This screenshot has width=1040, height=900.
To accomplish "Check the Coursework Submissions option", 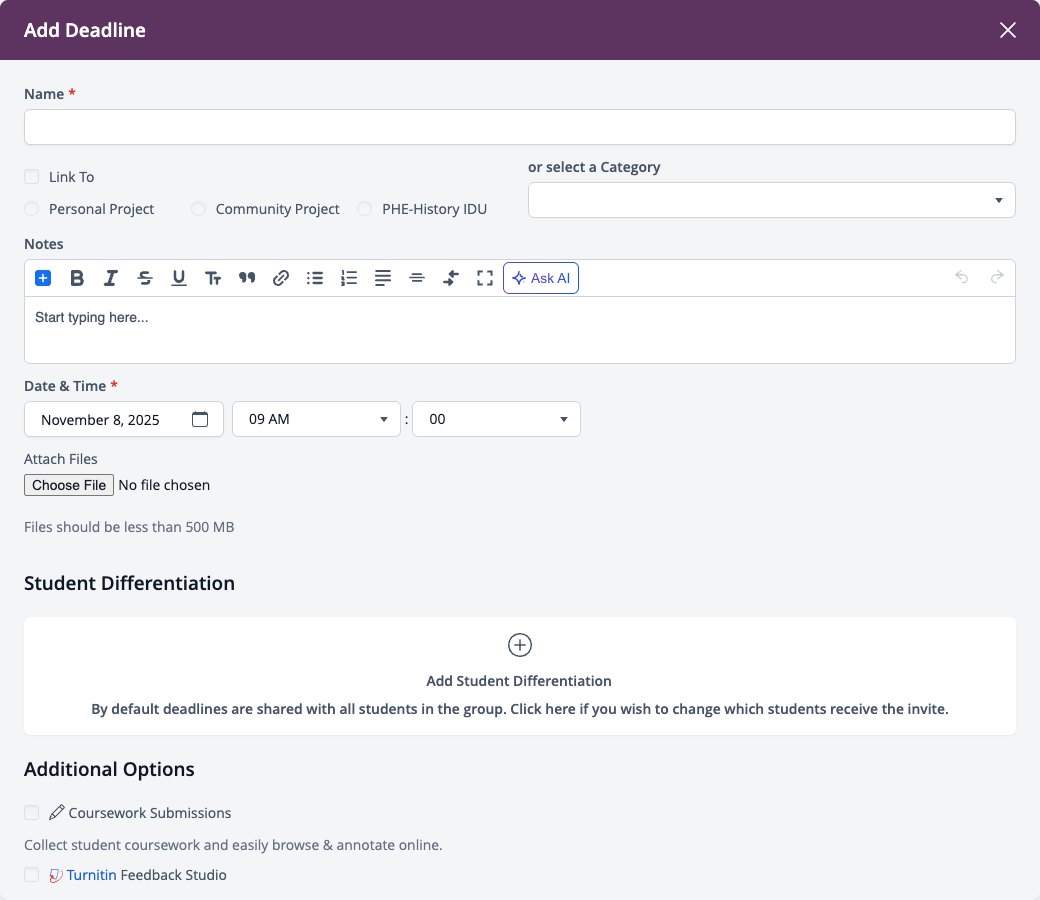I will click(31, 812).
